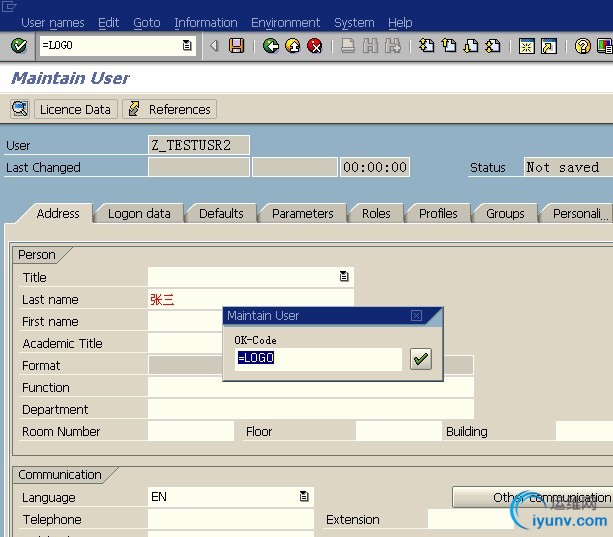The image size is (613, 537).
Task: Confirm the OK-Code dialog with the checkmark
Action: tap(421, 359)
